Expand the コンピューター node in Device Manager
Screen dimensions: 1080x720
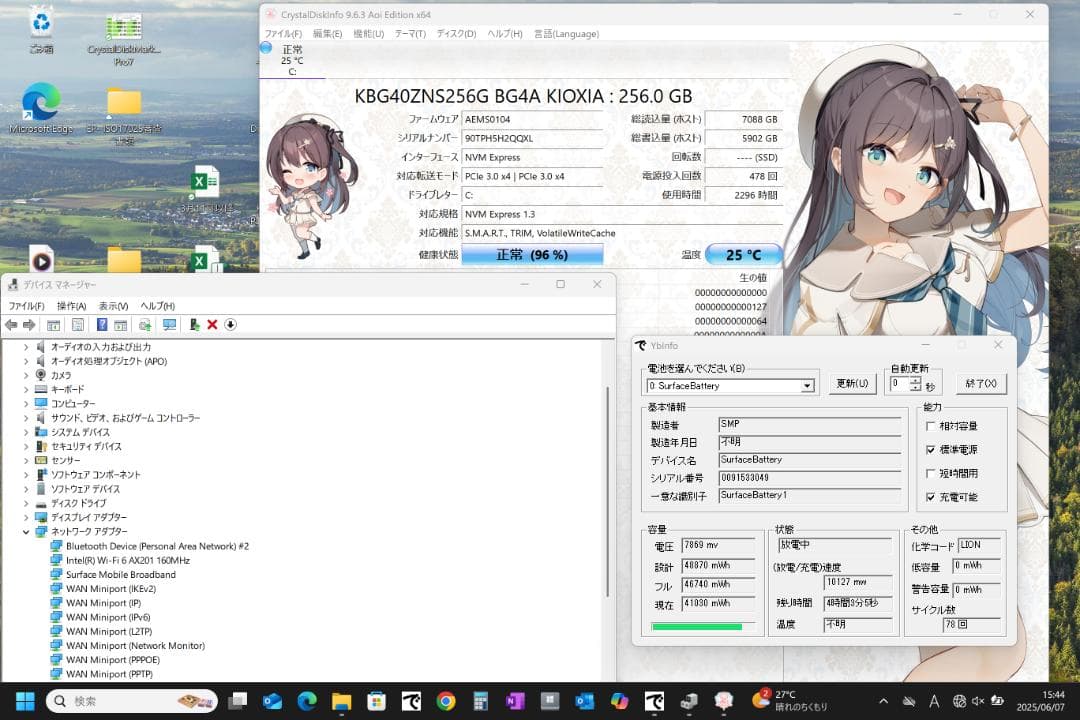tap(26, 404)
